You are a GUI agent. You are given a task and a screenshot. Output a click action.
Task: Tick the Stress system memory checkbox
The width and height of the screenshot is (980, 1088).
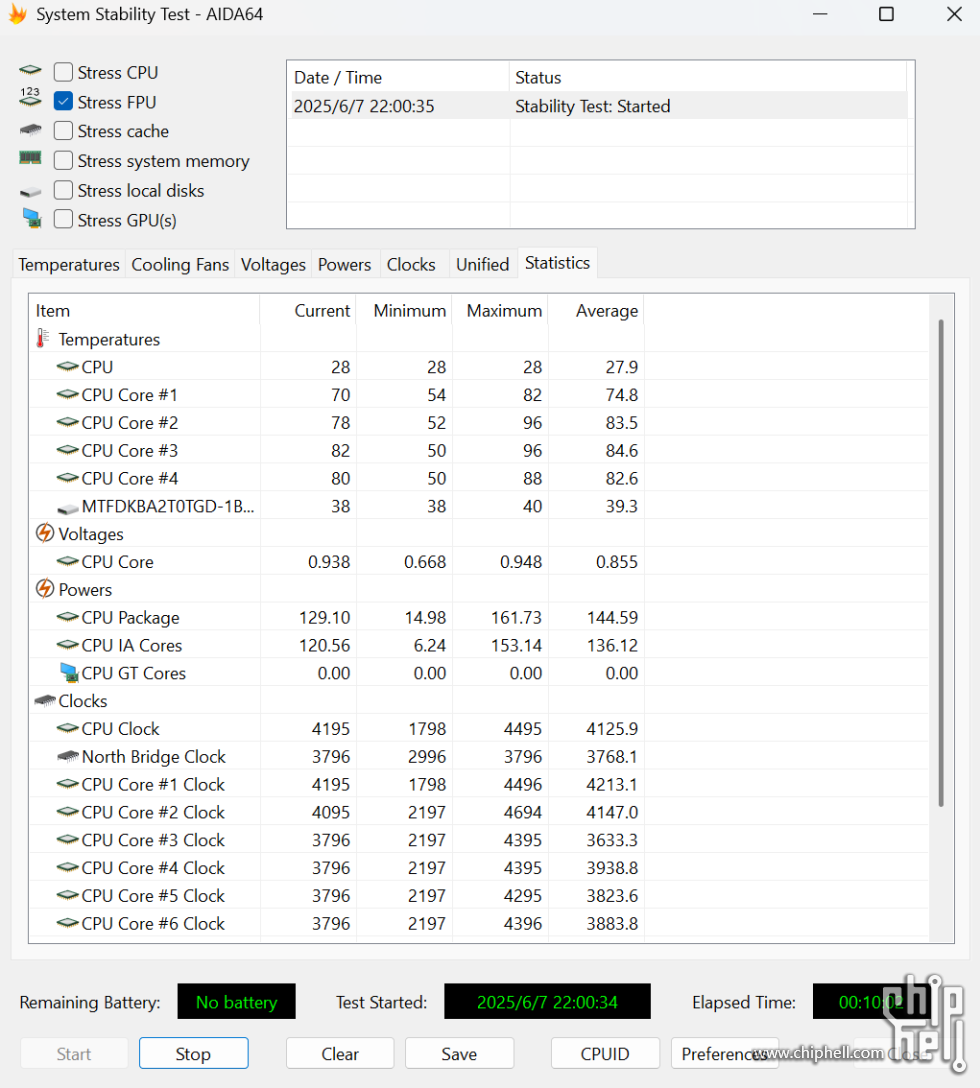[63, 160]
